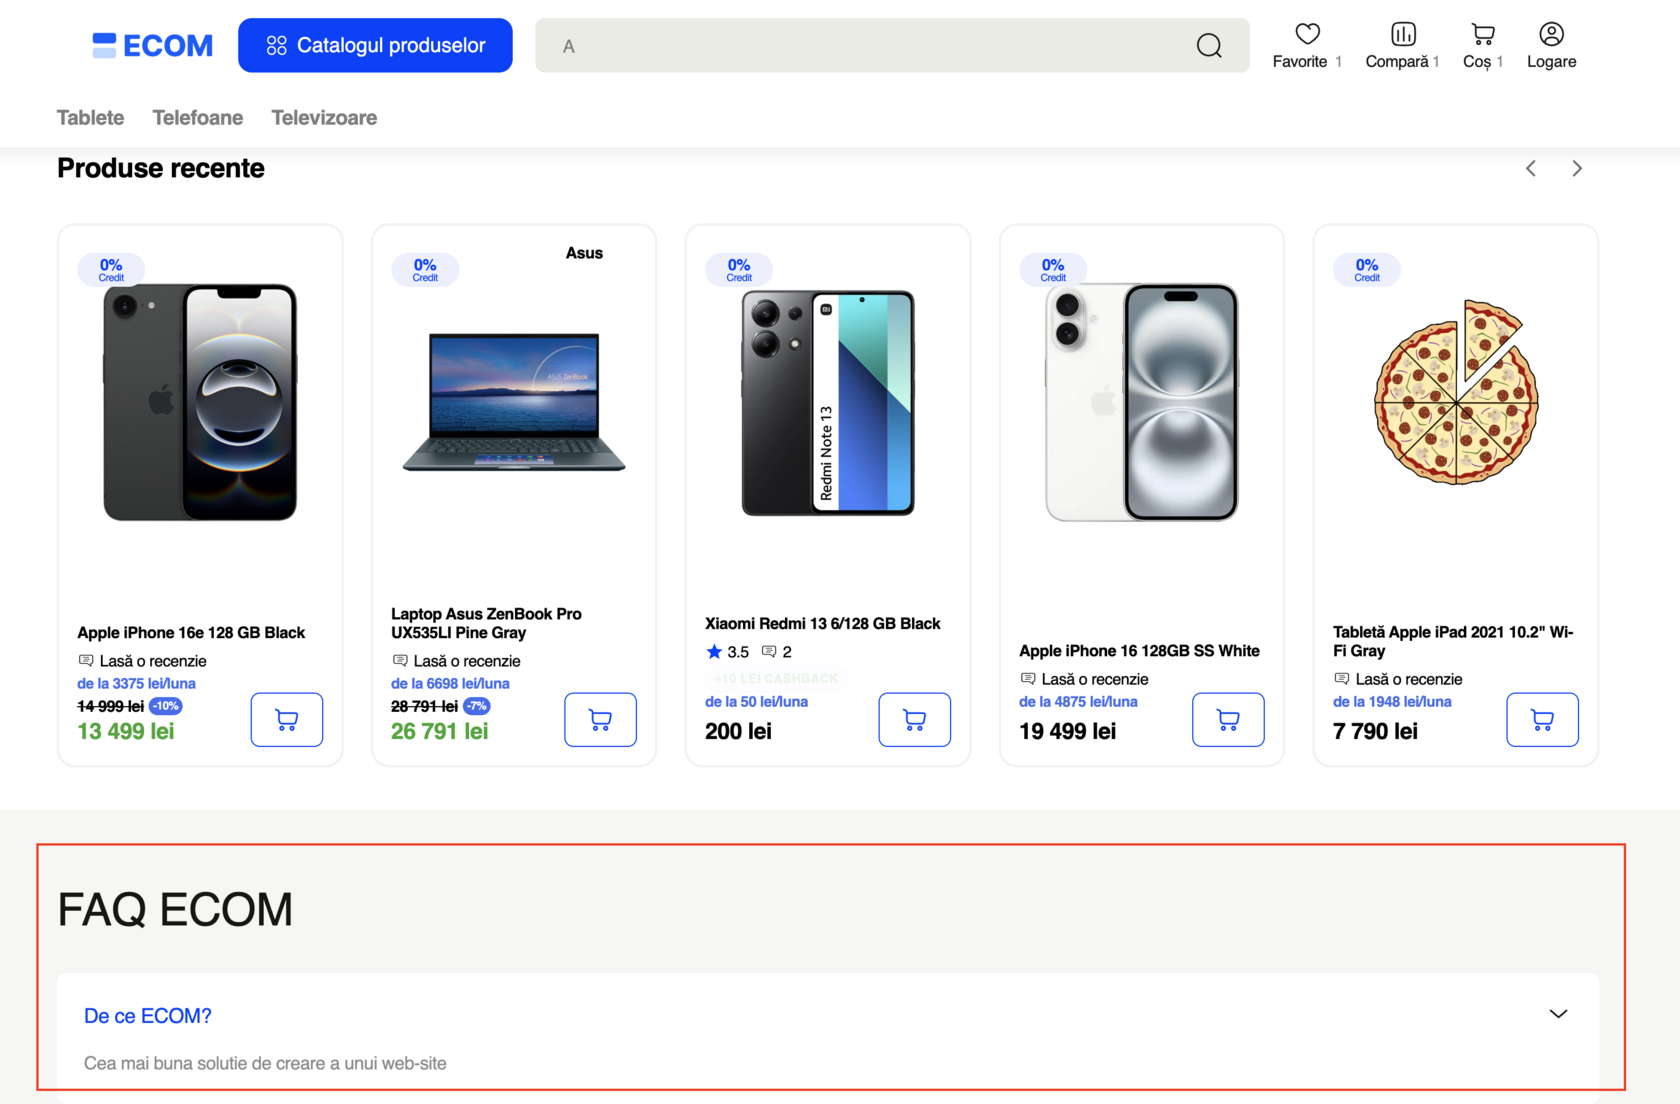The image size is (1680, 1104).
Task: Click the search magnifier icon
Action: tap(1209, 46)
